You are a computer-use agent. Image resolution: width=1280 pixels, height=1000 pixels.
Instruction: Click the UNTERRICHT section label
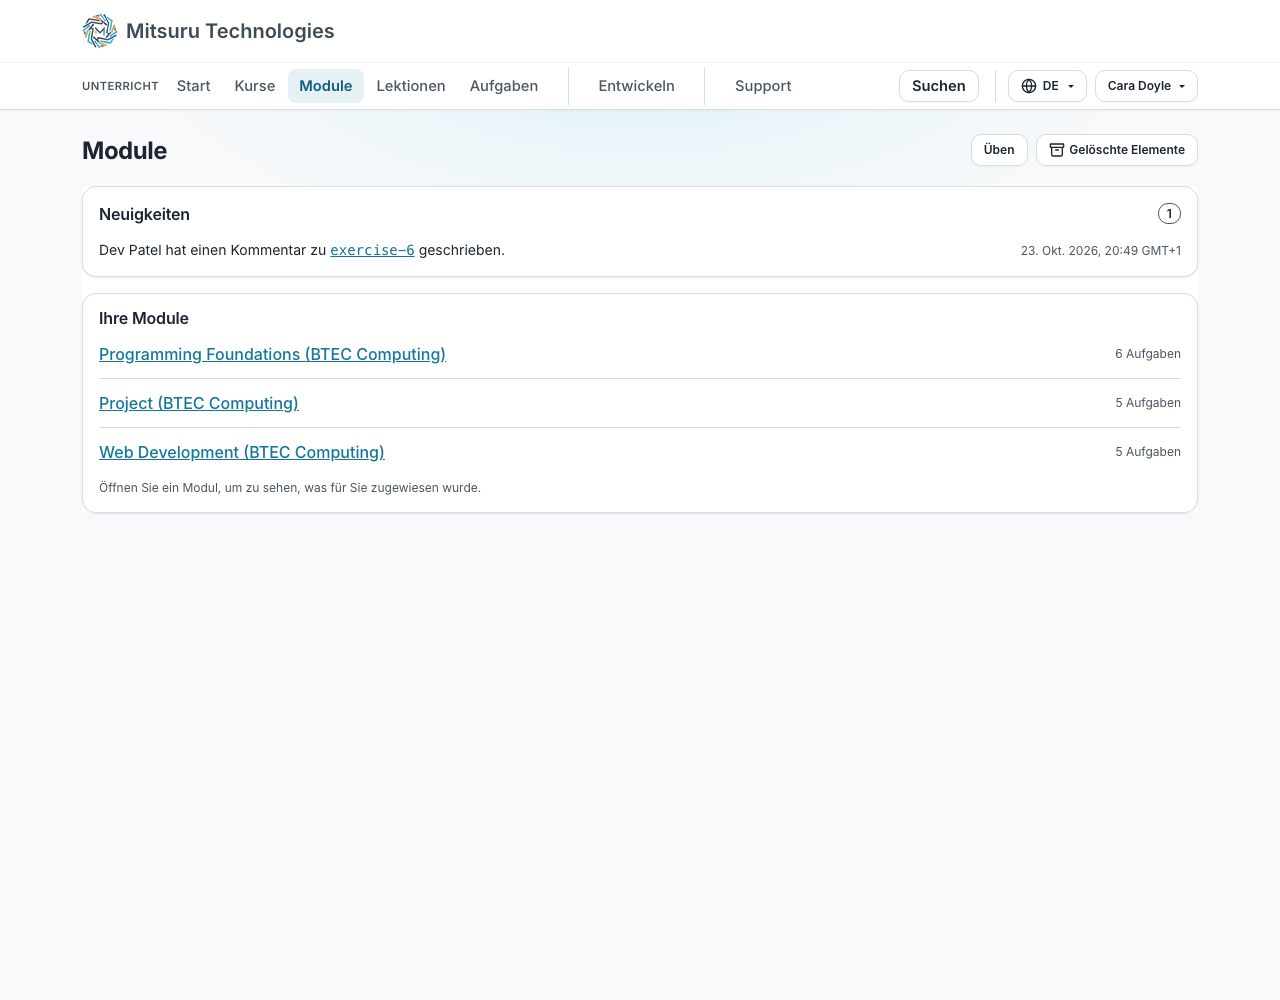pyautogui.click(x=120, y=86)
